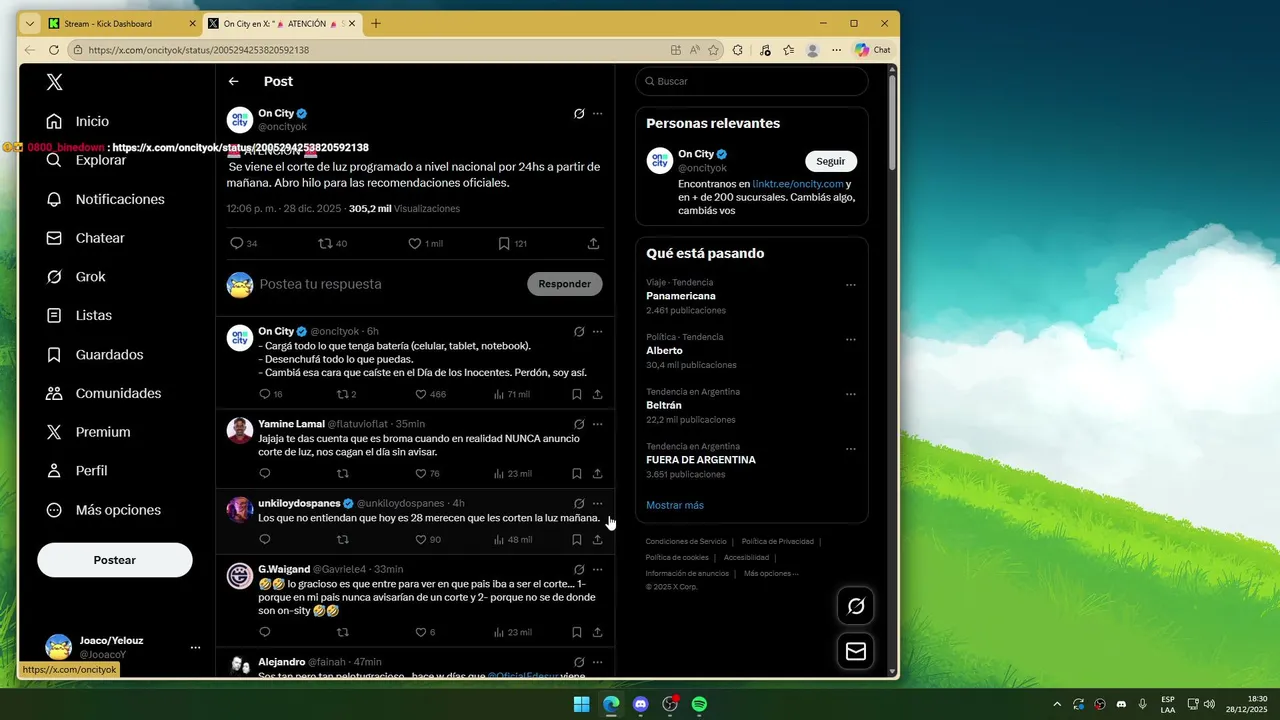Click the Buscar search field

click(x=752, y=81)
